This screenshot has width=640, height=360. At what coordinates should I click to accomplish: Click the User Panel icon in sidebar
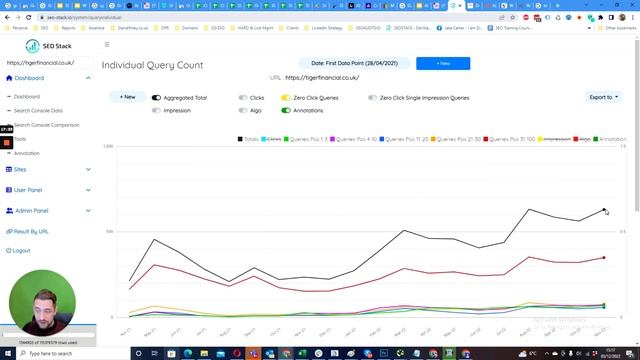[x=9, y=190]
